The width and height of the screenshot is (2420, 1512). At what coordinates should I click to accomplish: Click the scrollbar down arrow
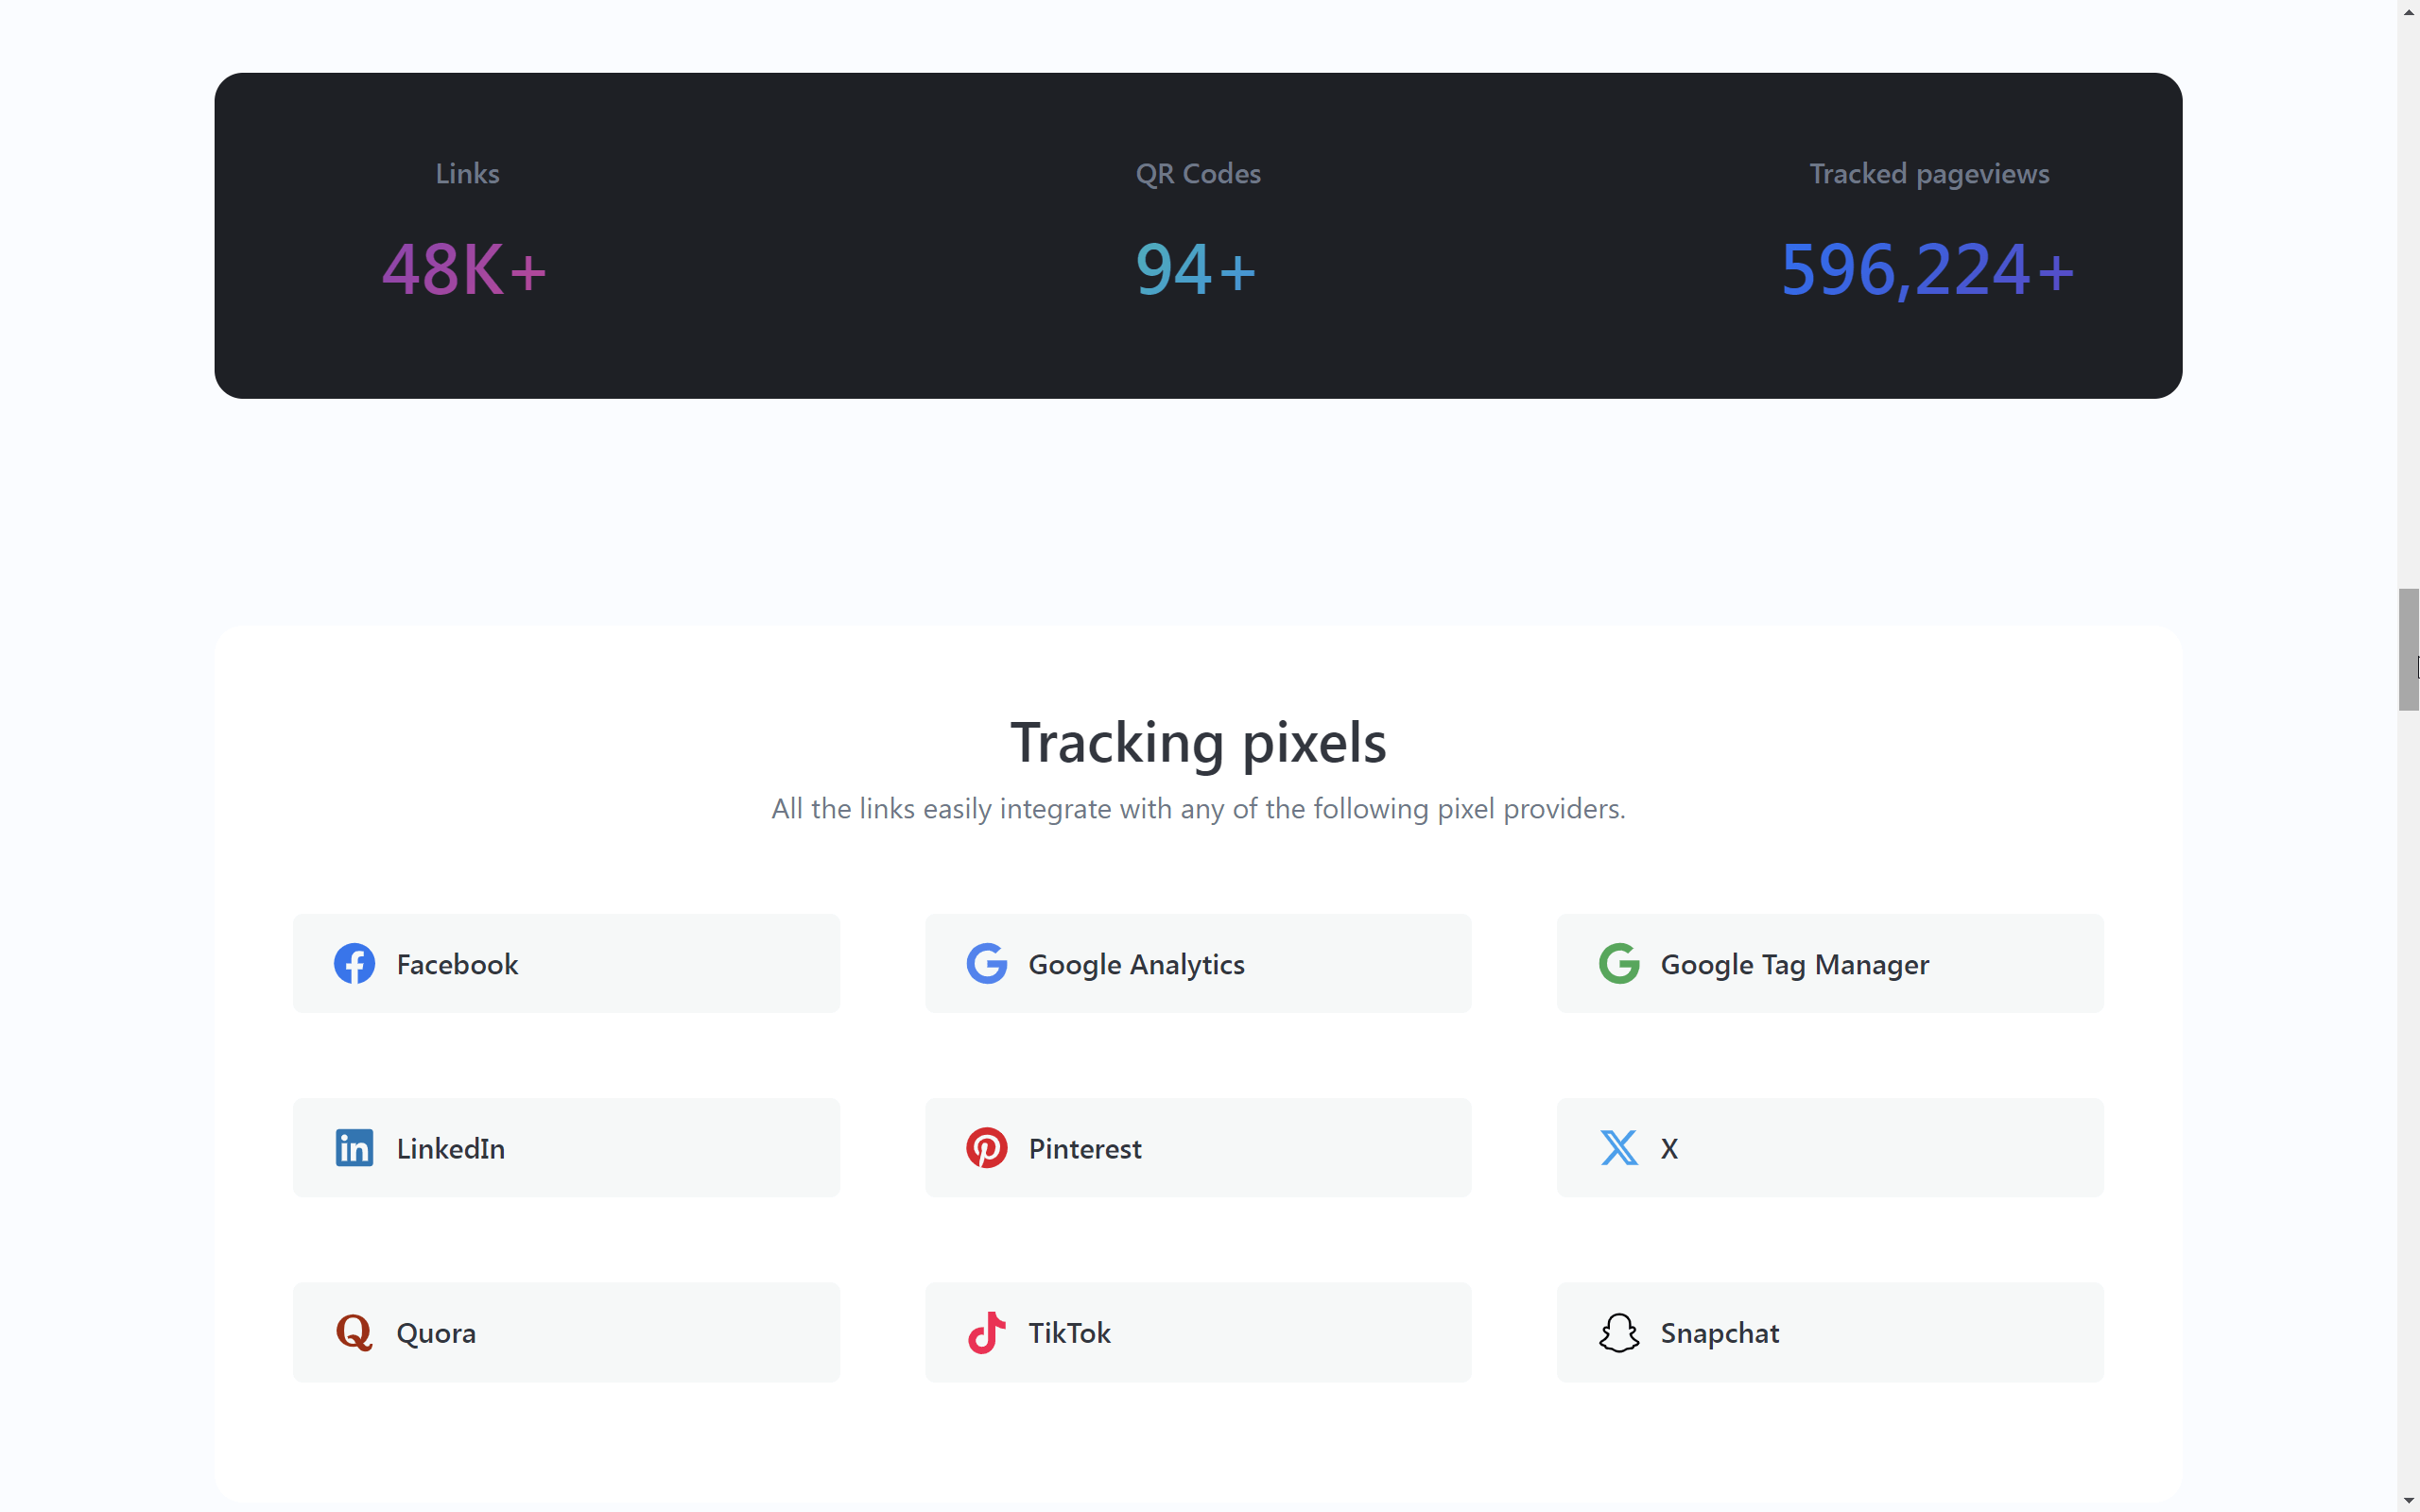click(x=2408, y=1501)
